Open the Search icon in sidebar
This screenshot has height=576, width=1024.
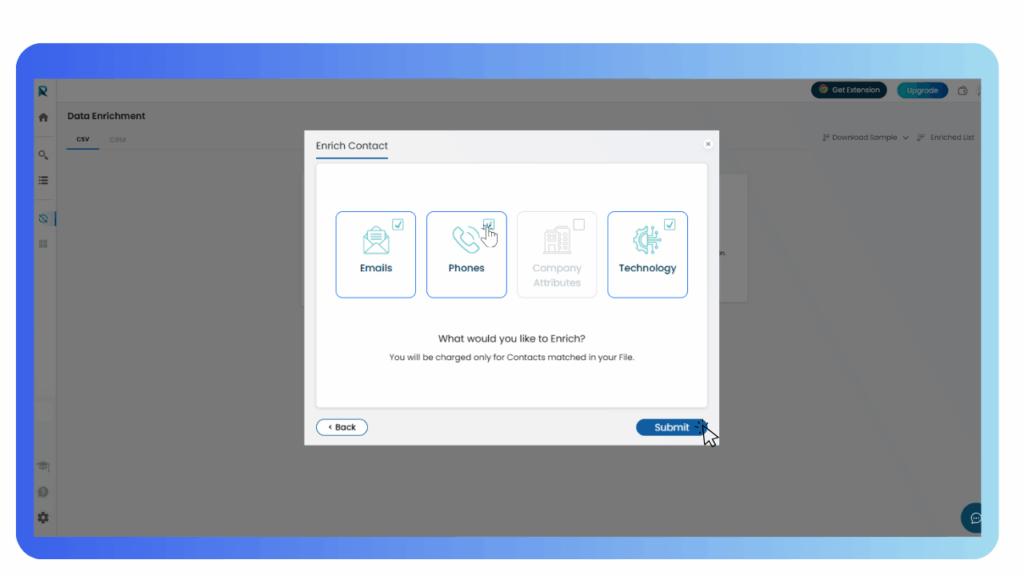tap(43, 155)
